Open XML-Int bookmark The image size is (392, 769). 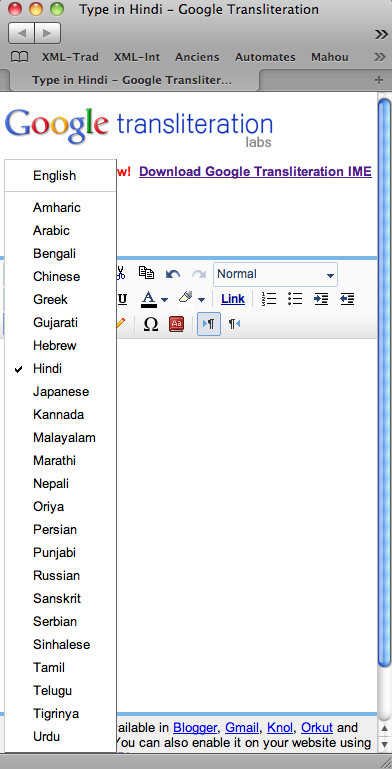click(137, 57)
